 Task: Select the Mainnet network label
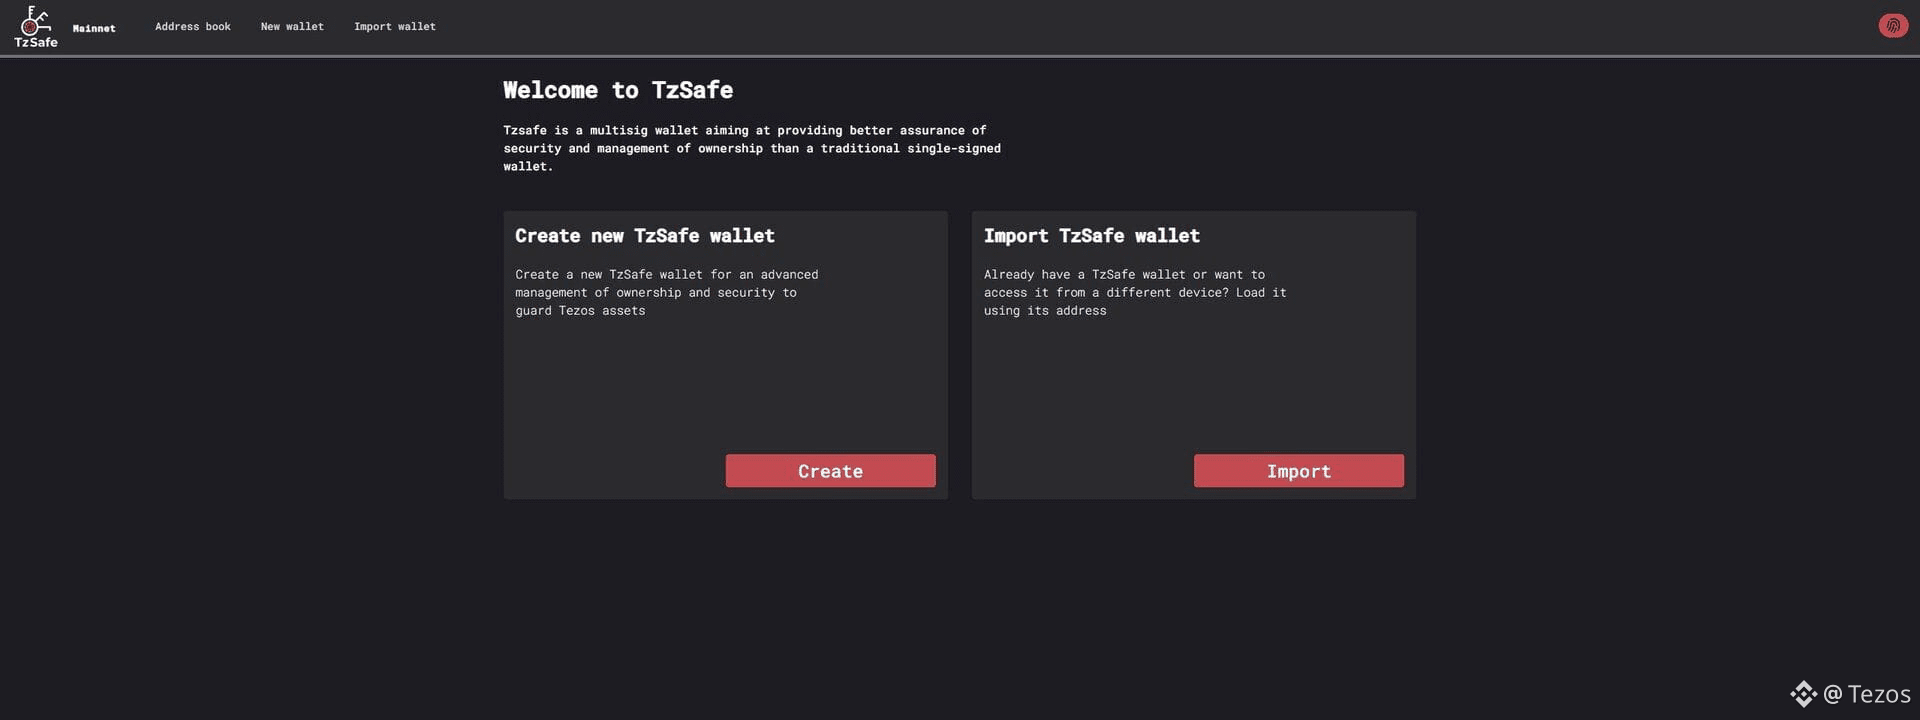[x=94, y=28]
